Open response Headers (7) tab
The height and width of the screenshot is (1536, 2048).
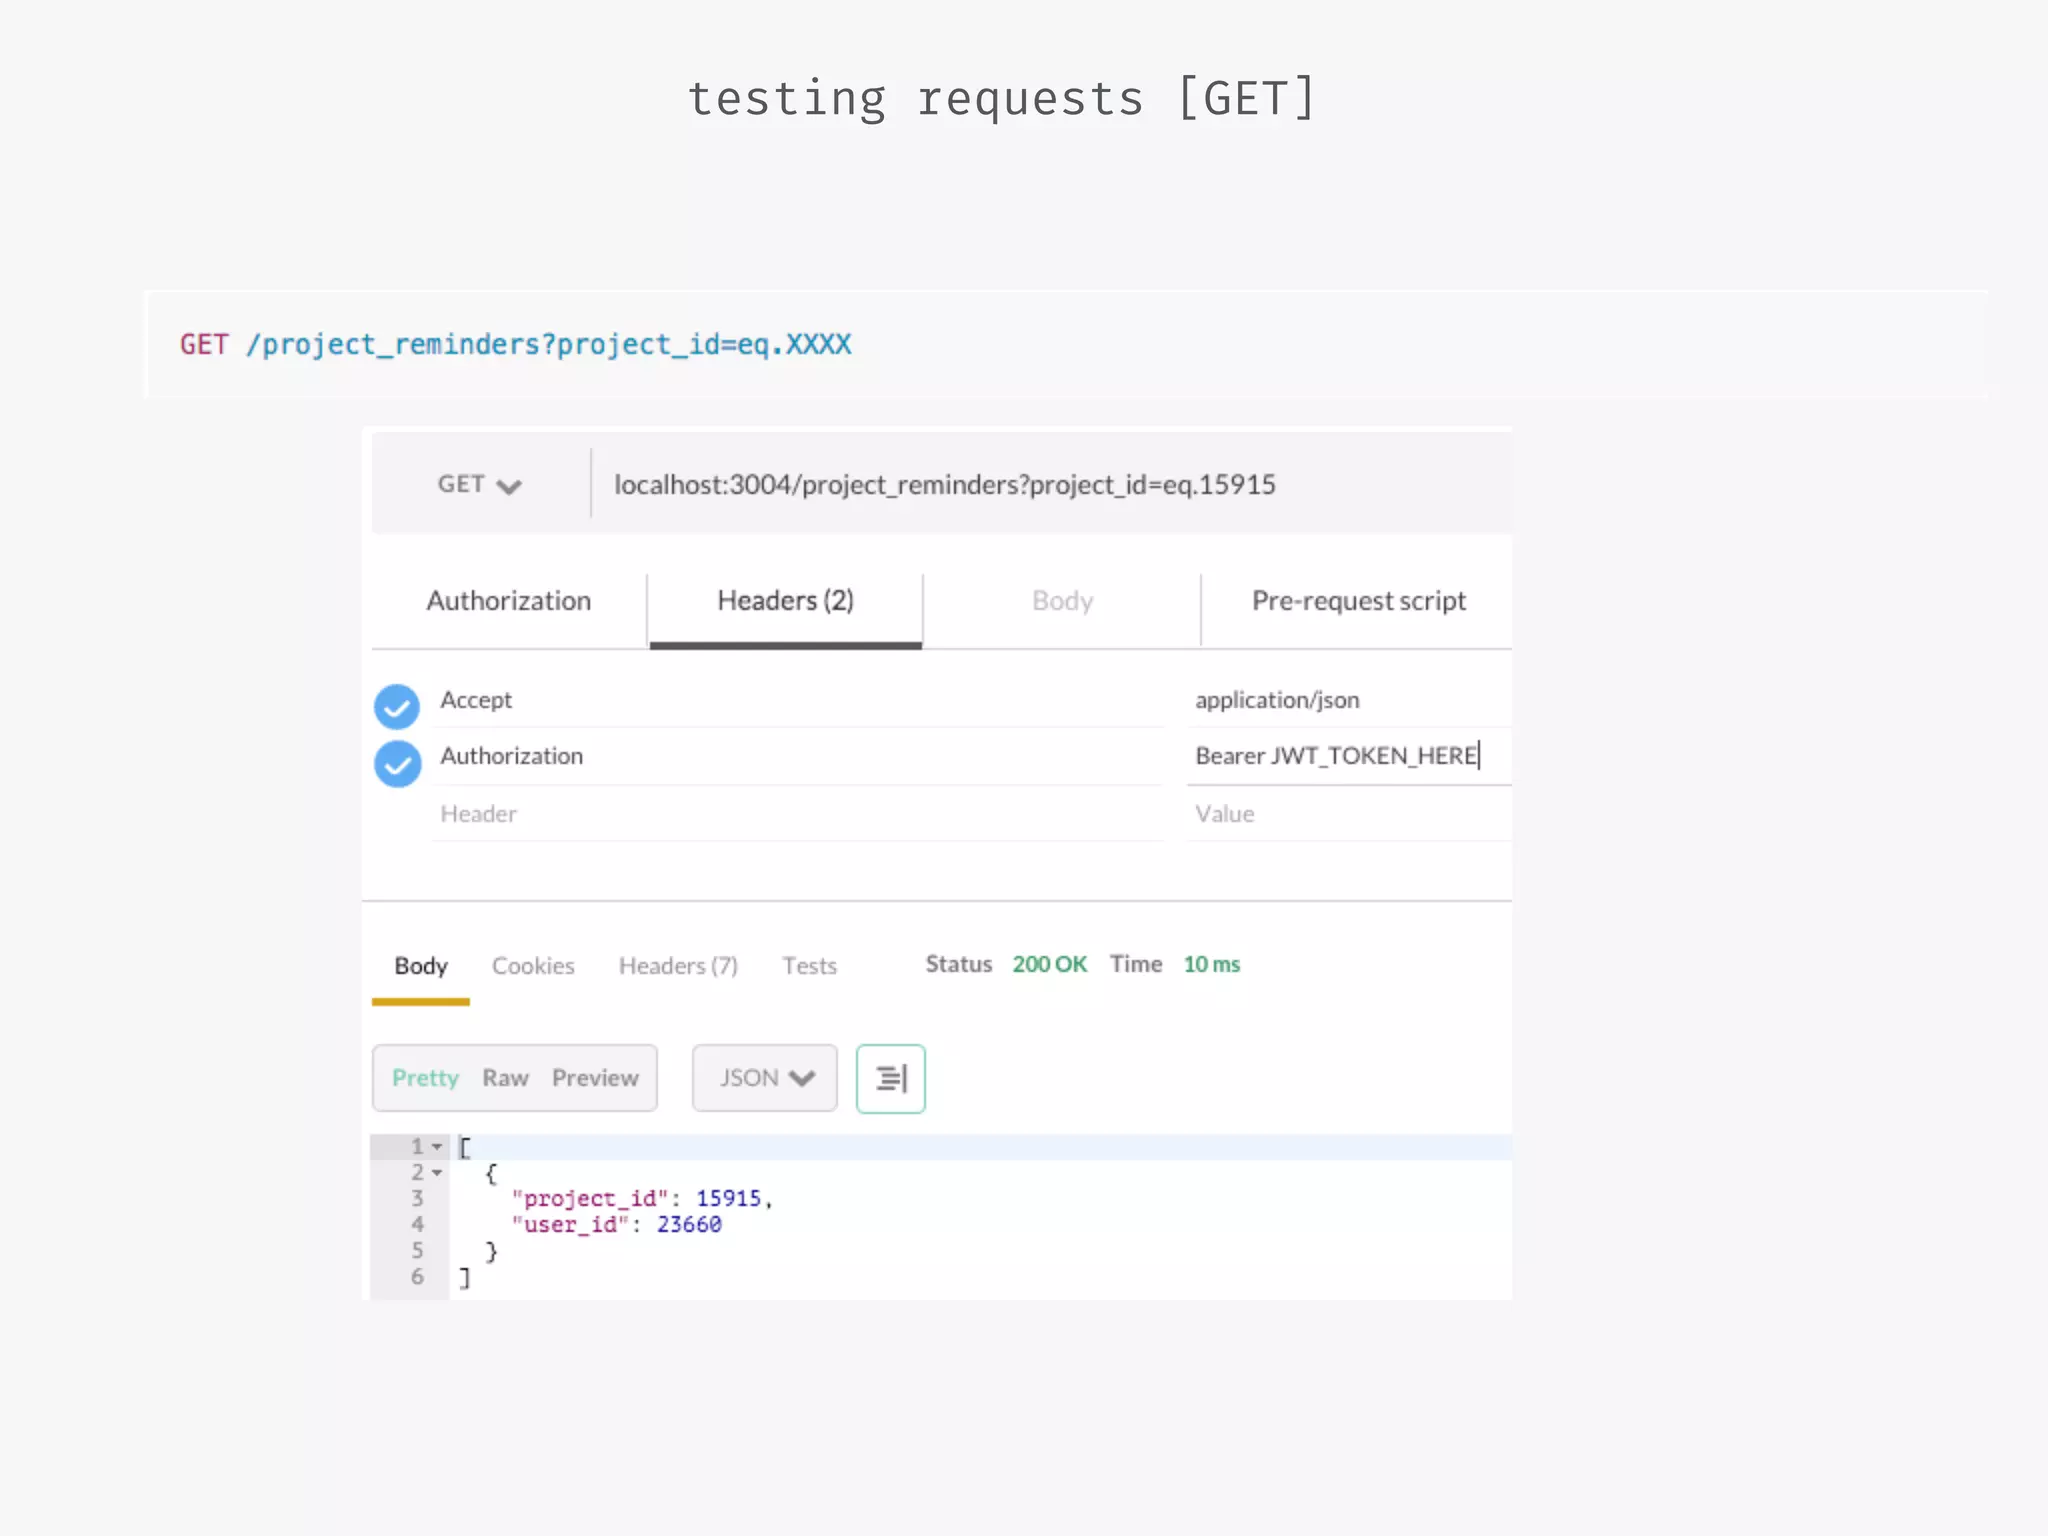[x=678, y=966]
